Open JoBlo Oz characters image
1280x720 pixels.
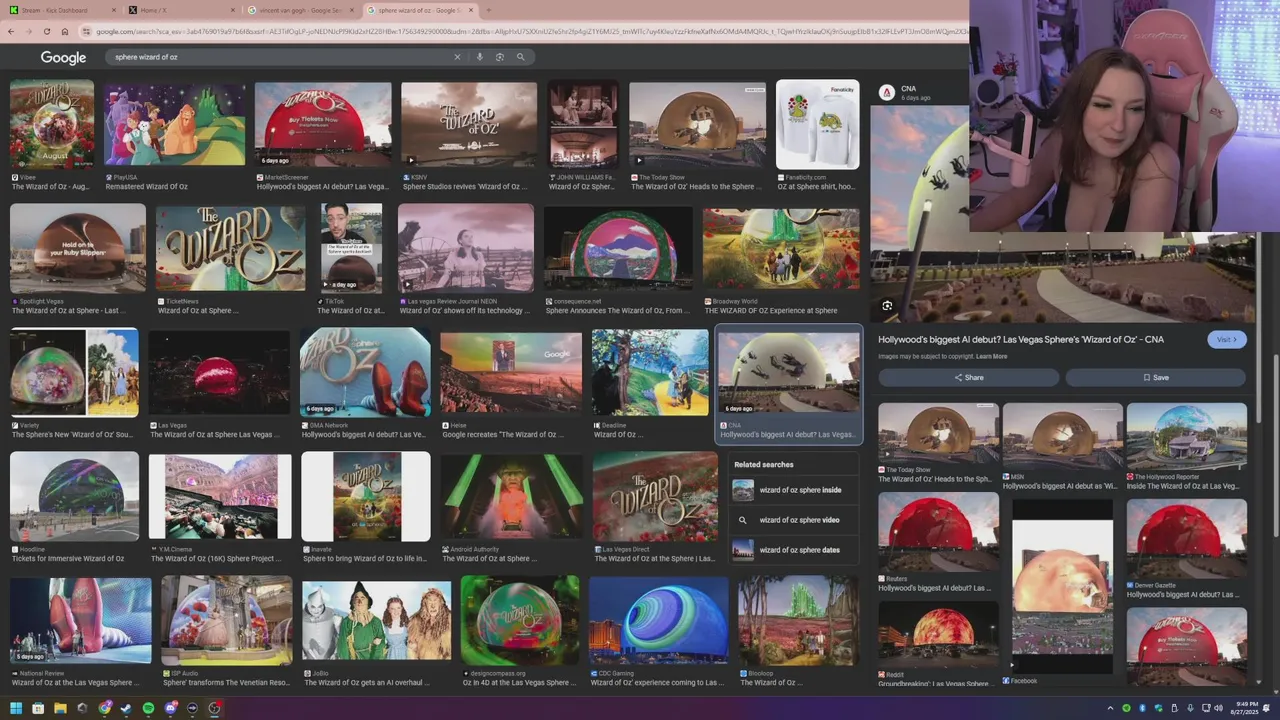(376, 620)
